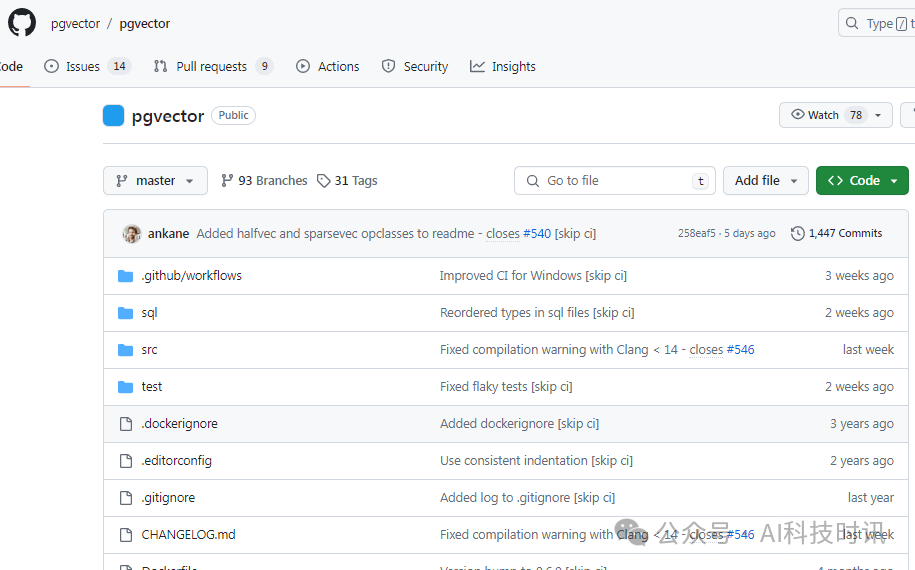This screenshot has width=915, height=570.
Task: Open the Actions tab
Action: (328, 67)
